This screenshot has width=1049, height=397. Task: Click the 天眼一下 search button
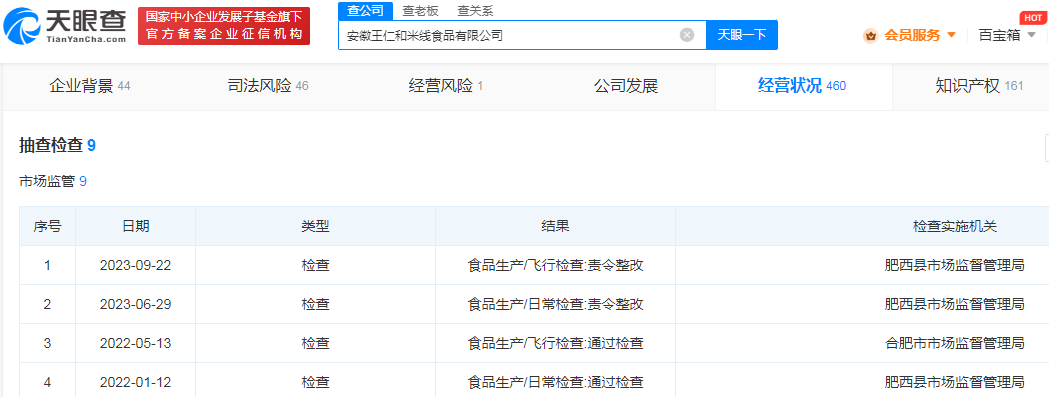pyautogui.click(x=742, y=35)
